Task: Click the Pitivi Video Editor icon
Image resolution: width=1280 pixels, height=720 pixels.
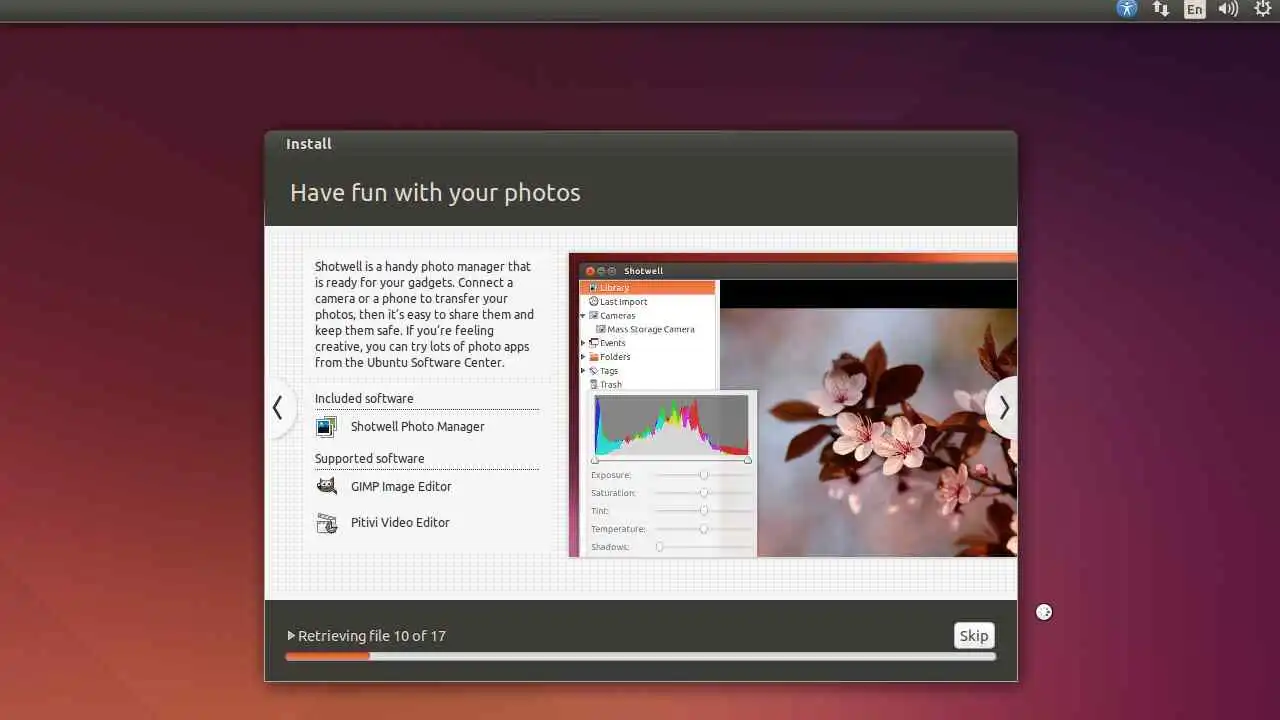Action: (x=326, y=523)
